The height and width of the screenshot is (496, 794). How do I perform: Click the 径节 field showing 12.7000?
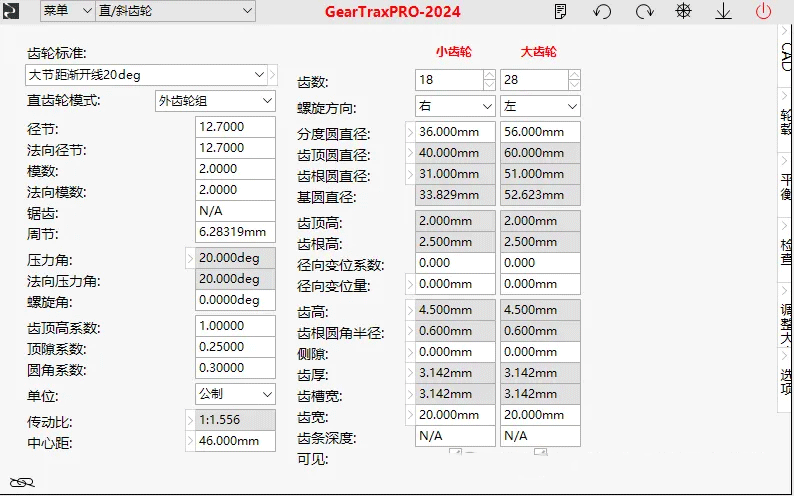[x=235, y=127]
